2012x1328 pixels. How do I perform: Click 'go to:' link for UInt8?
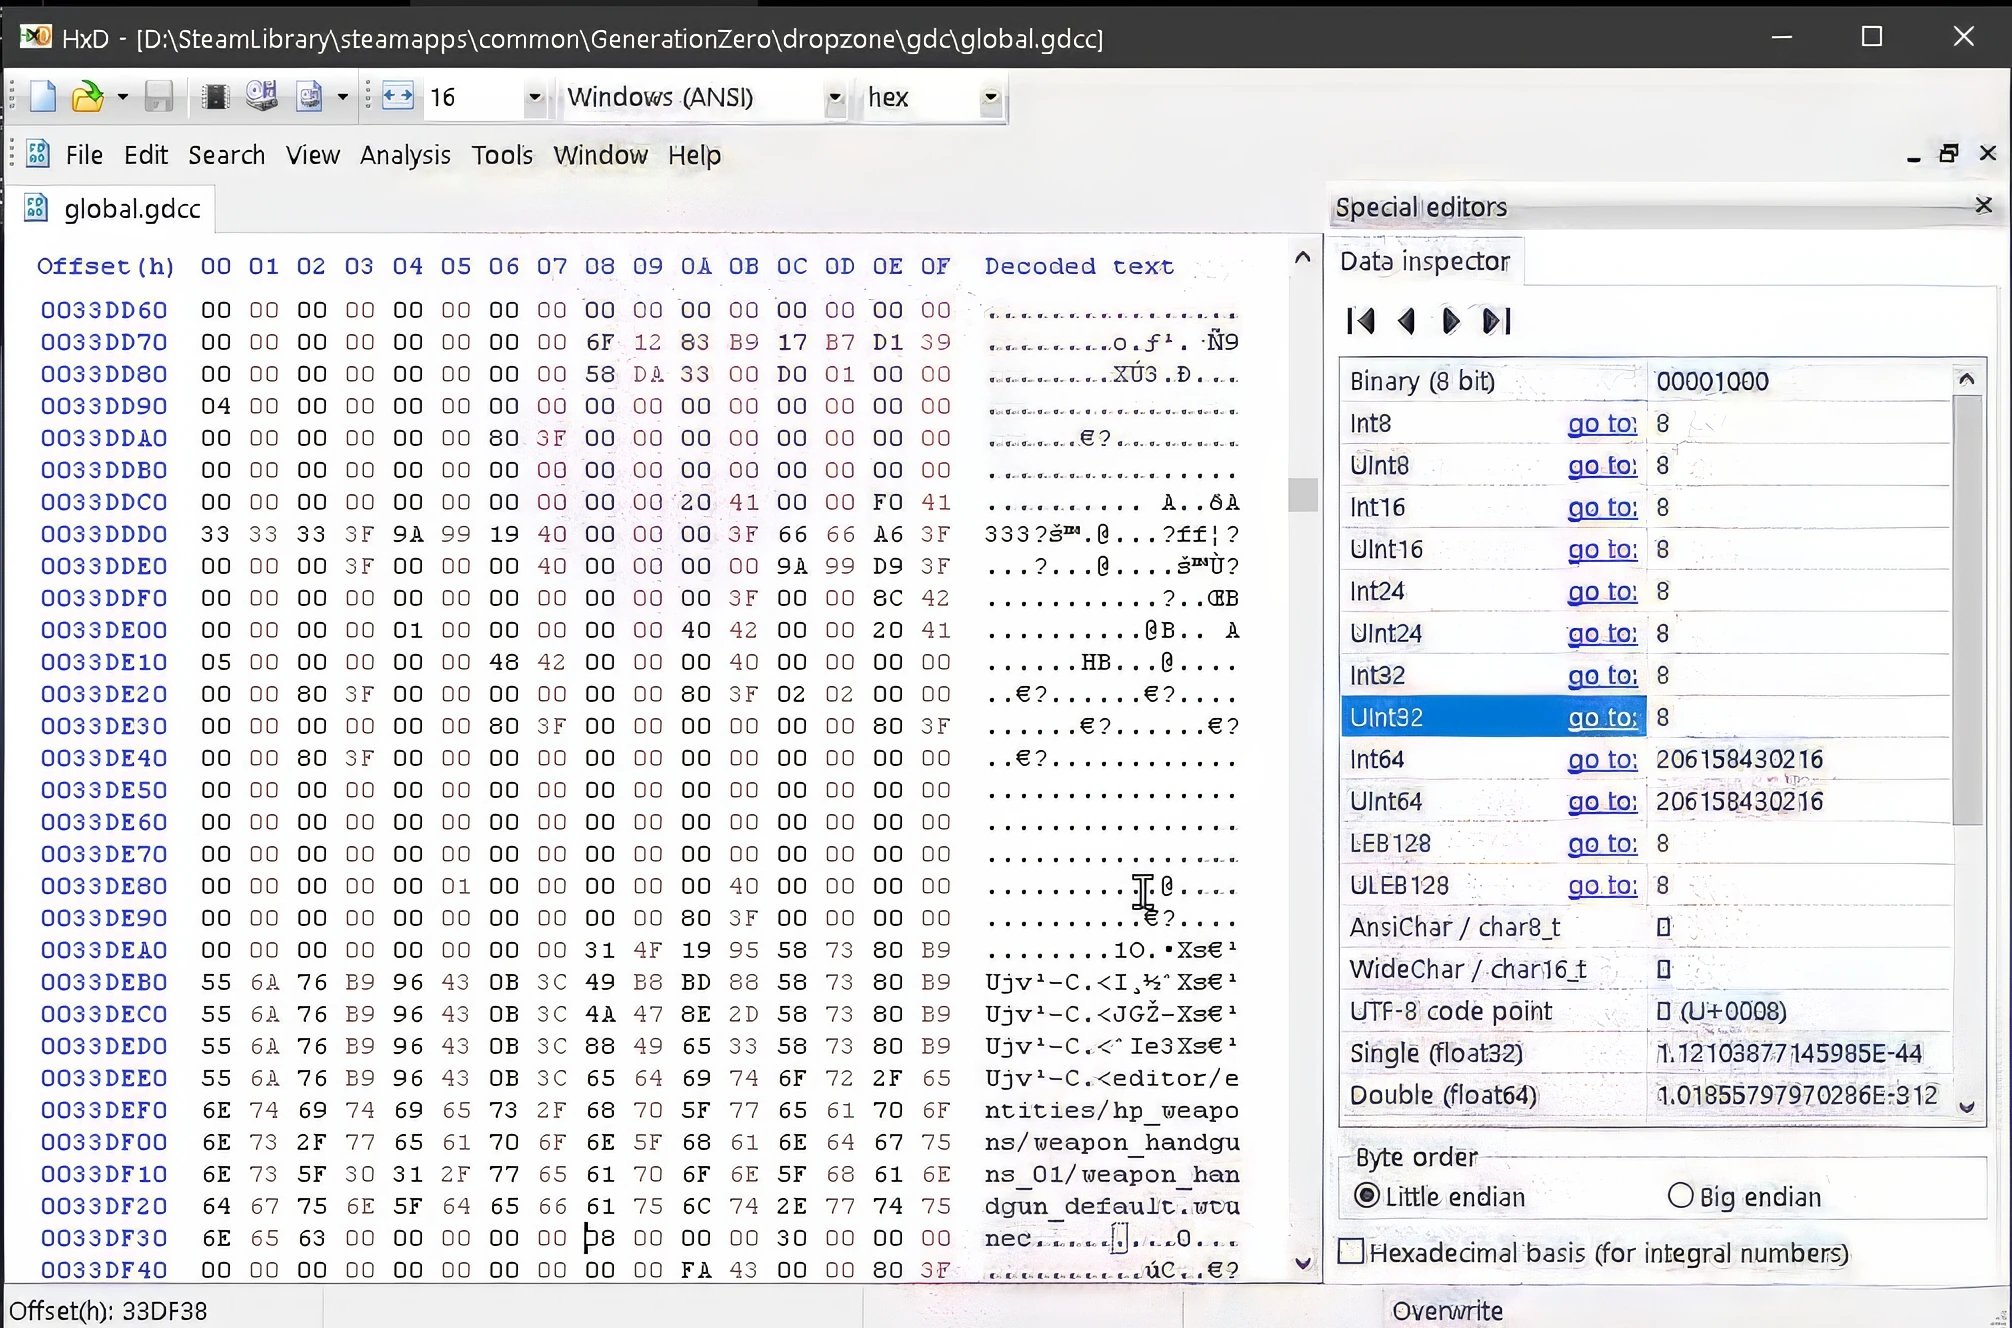[x=1602, y=466]
